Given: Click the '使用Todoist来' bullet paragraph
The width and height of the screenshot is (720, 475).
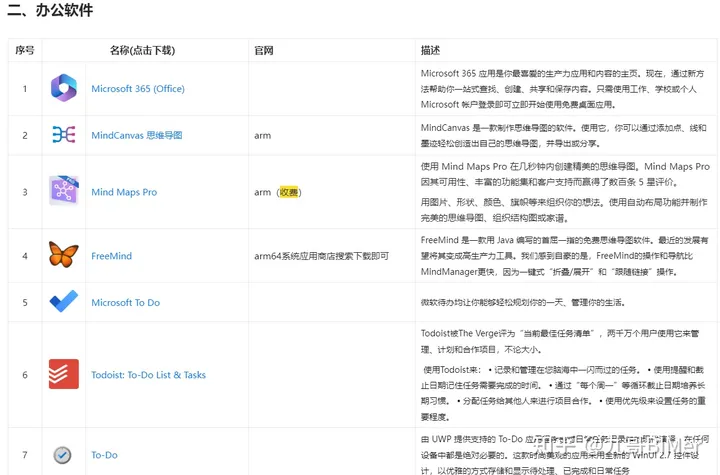Looking at the screenshot, I should click(563, 393).
